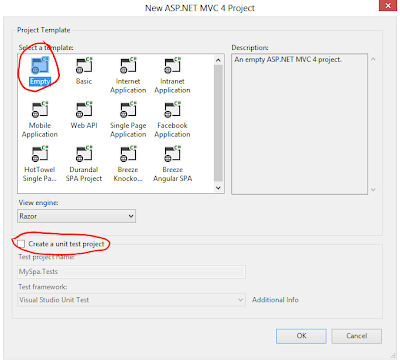
Task: Click the description text 'An empty ASP.NET MVC 4 project.'
Action: click(x=288, y=60)
